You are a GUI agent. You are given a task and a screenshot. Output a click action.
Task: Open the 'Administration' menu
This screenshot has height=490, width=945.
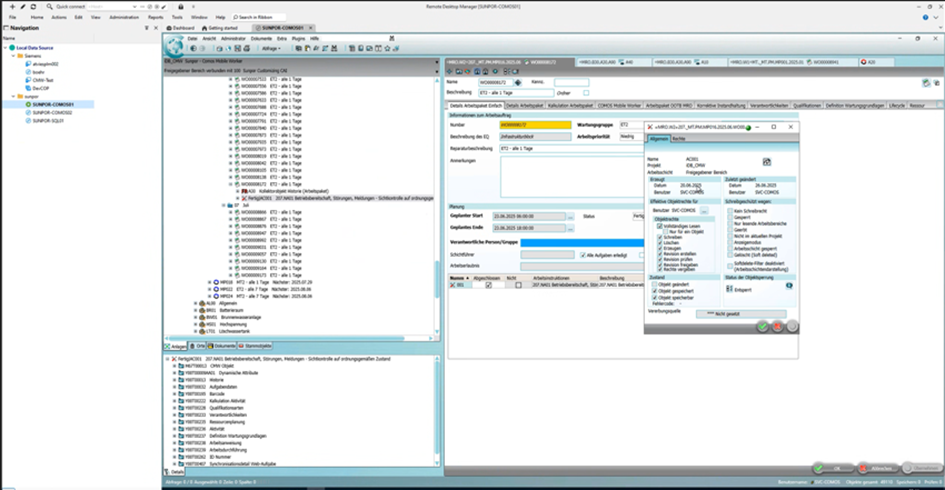[125, 17]
